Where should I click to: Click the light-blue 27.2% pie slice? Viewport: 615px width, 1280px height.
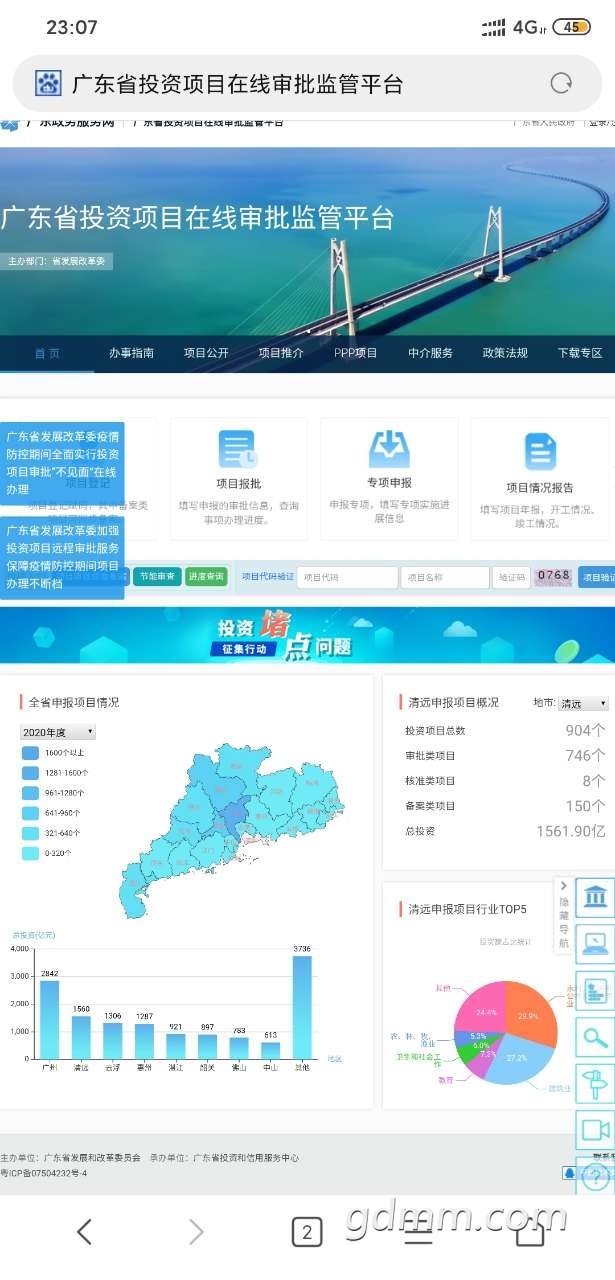click(x=517, y=1060)
